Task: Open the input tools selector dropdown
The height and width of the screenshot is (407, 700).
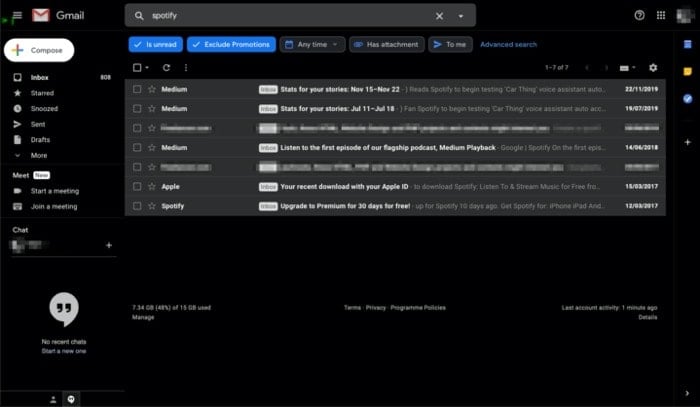Action: coord(627,68)
